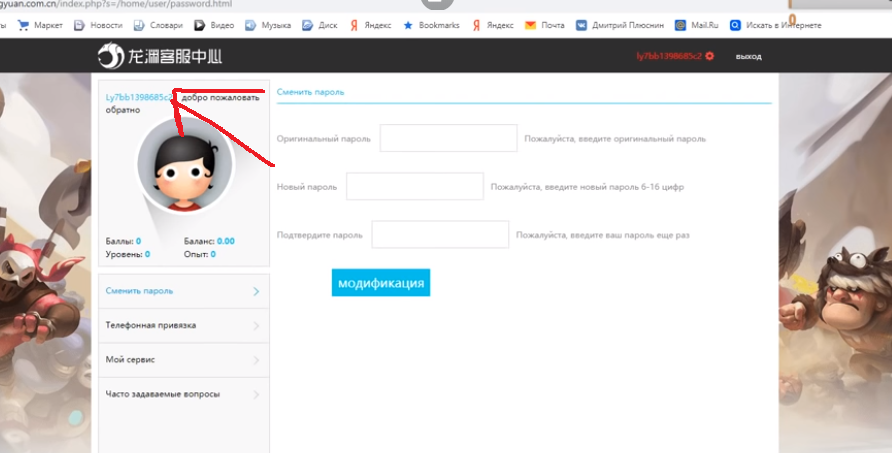Focus the Подтвердите пароль input field
Viewport: 892px width, 453px height.
tap(440, 234)
